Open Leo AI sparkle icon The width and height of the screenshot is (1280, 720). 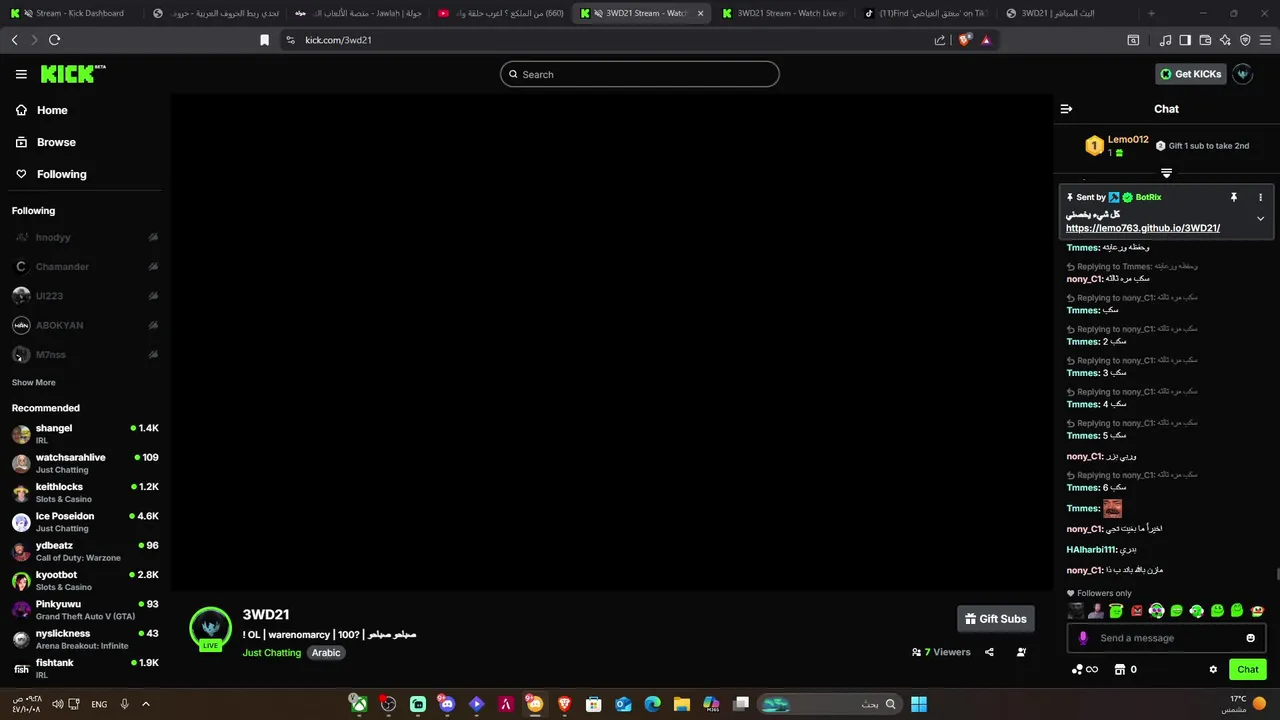pos(1225,40)
